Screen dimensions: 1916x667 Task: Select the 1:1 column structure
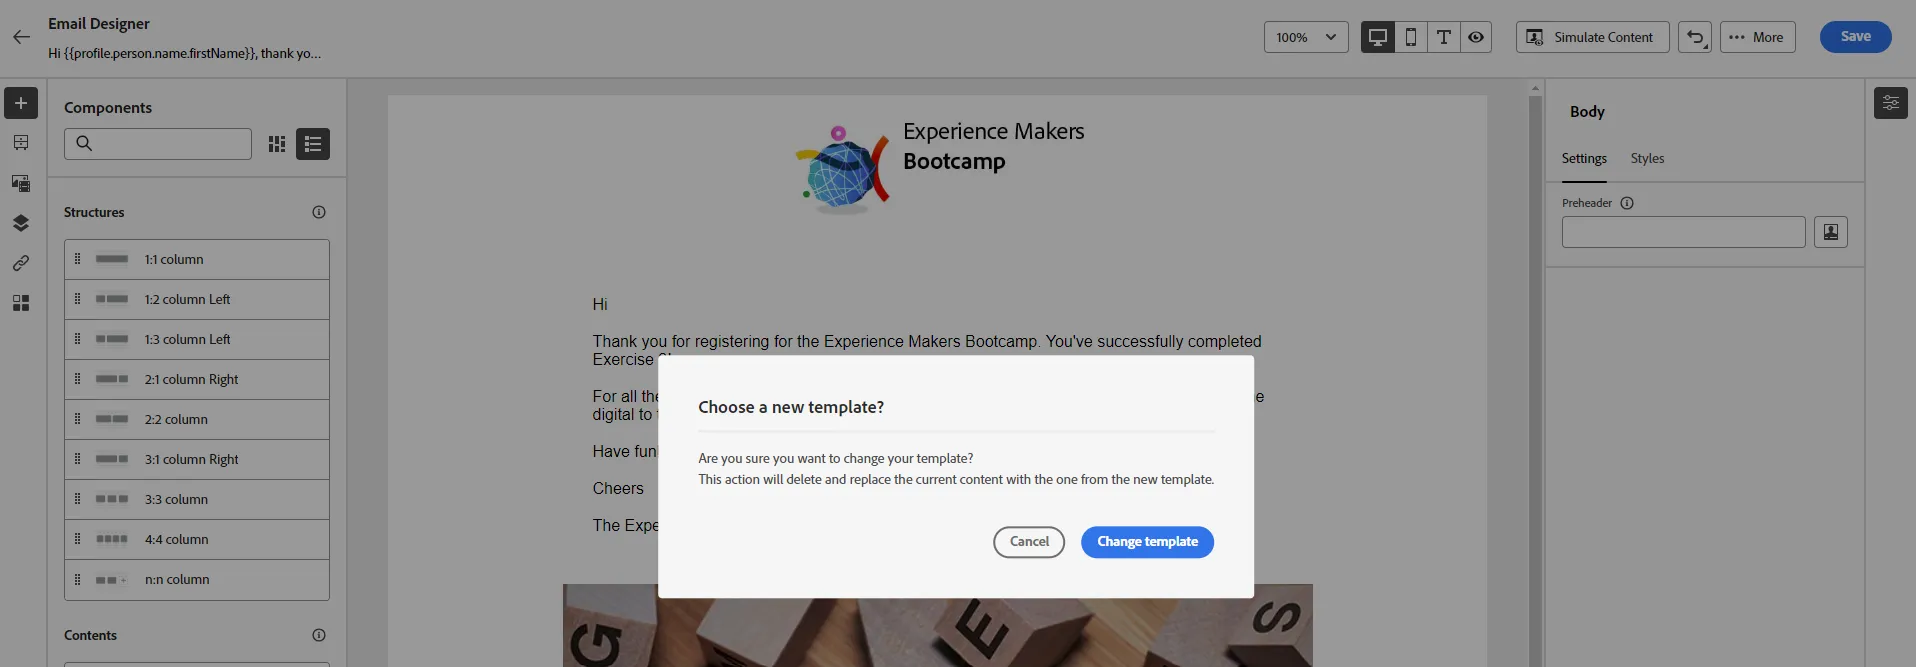197,260
